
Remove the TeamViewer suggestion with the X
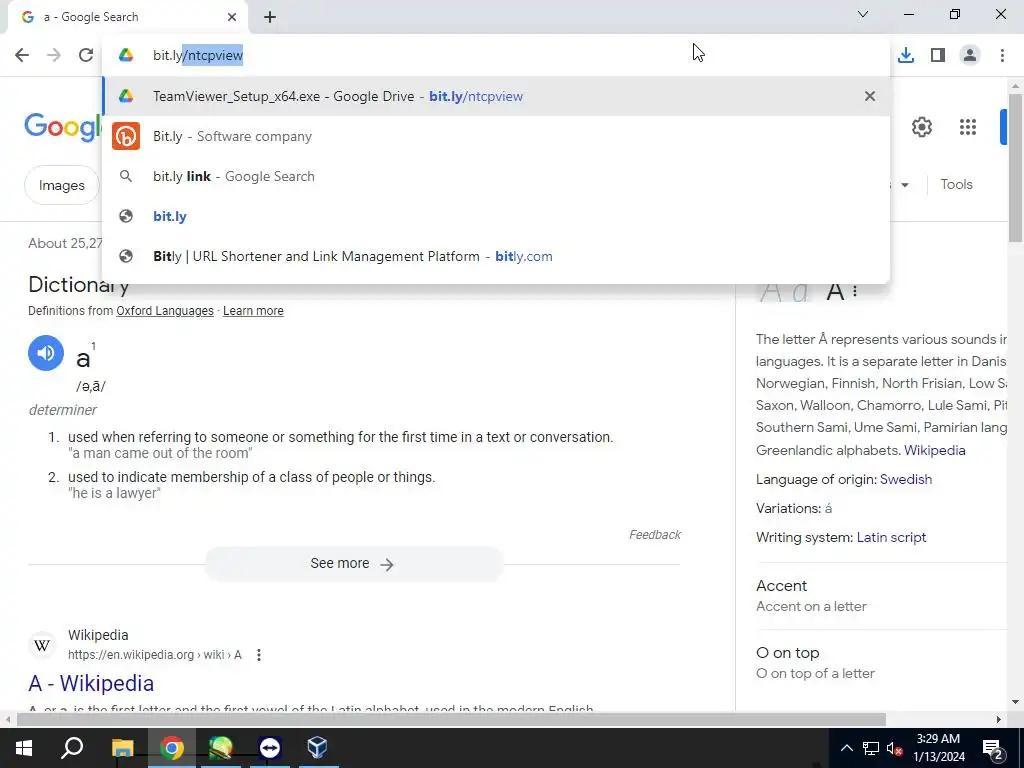(869, 96)
